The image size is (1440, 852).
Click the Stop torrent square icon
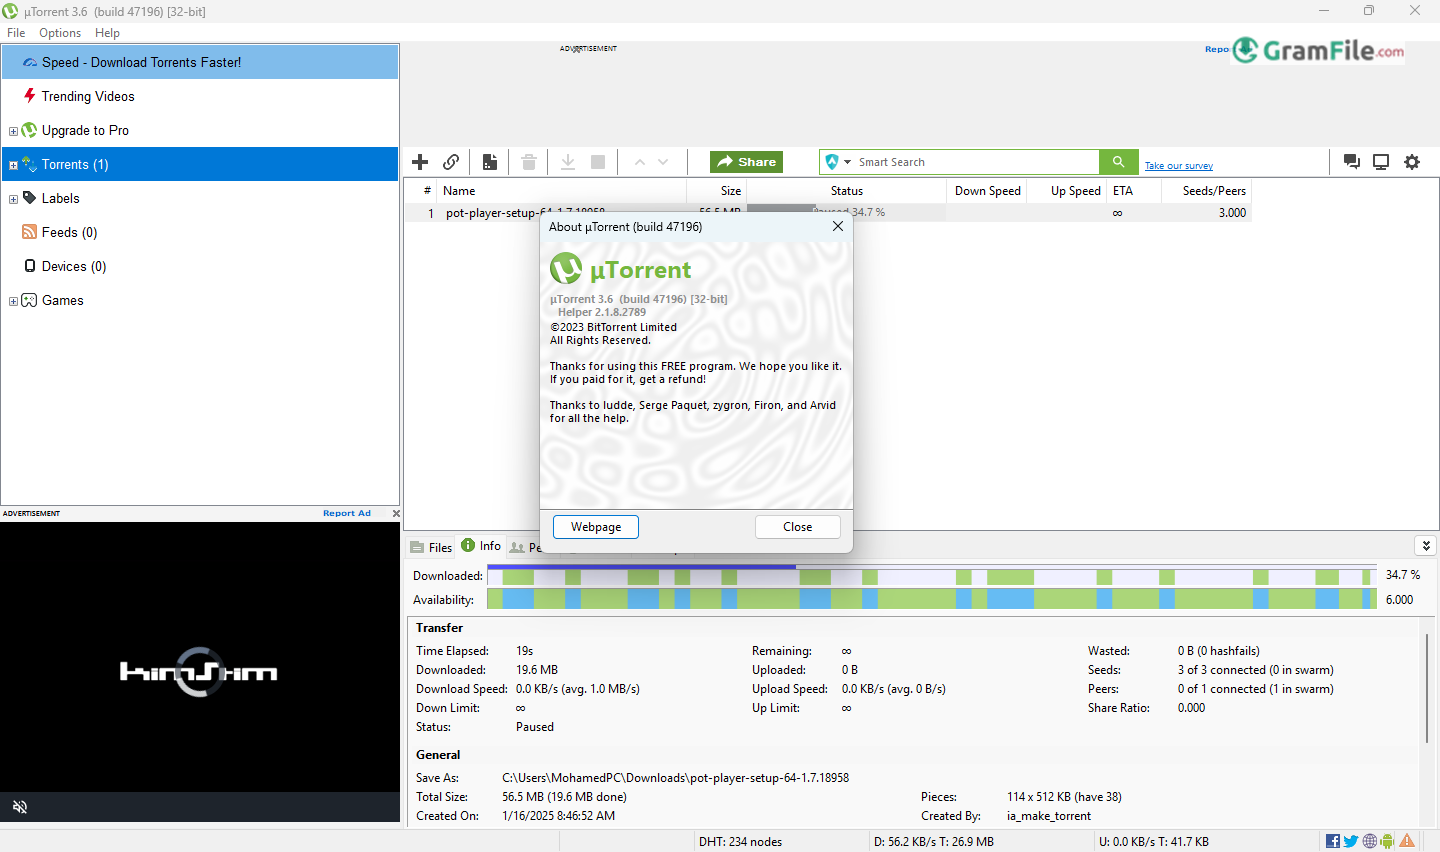pos(598,162)
